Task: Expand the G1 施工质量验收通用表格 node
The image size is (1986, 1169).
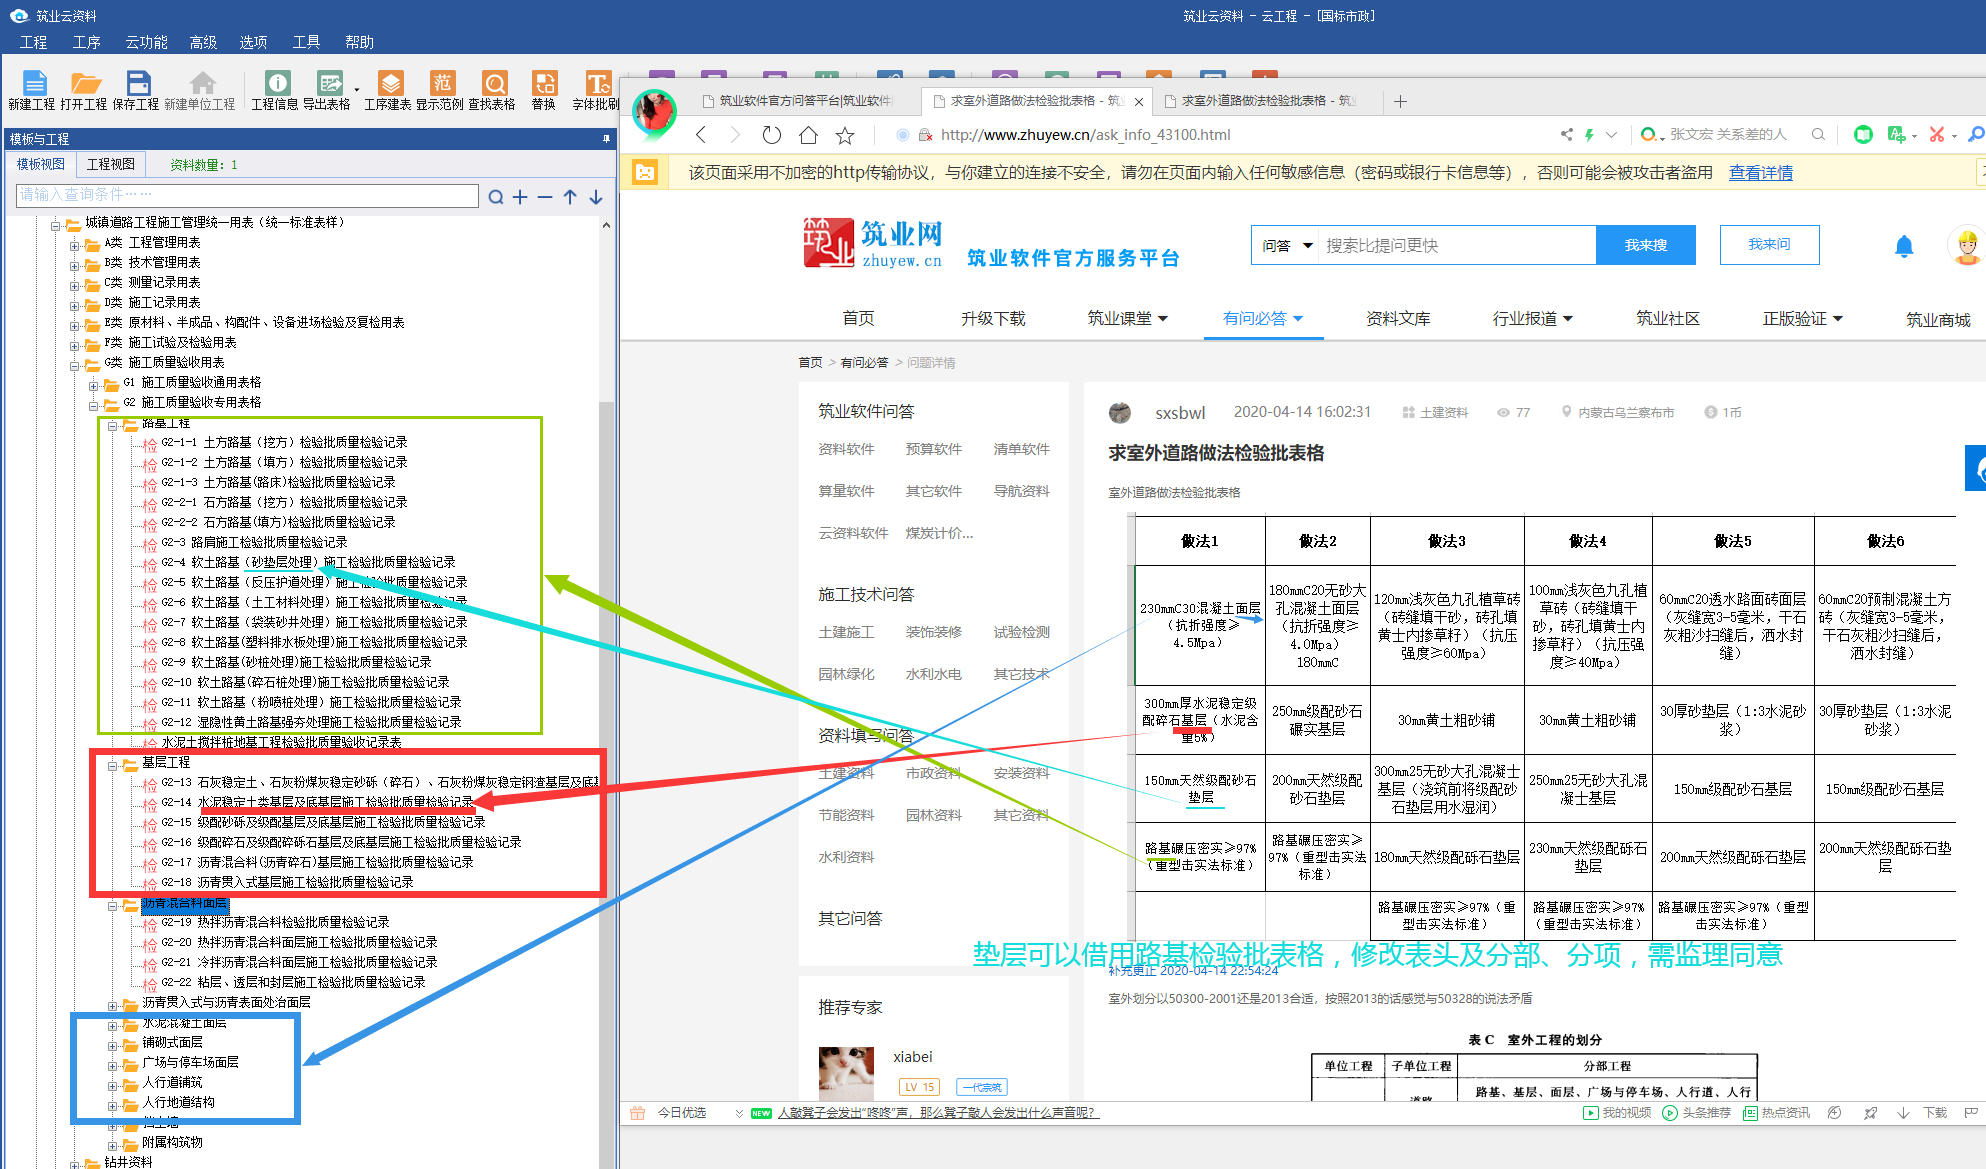Action: tap(94, 385)
